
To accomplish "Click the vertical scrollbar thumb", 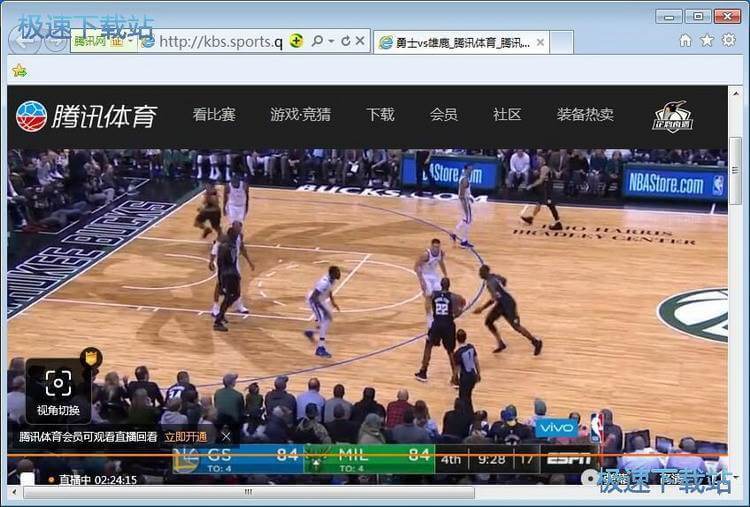I will point(735,171).
